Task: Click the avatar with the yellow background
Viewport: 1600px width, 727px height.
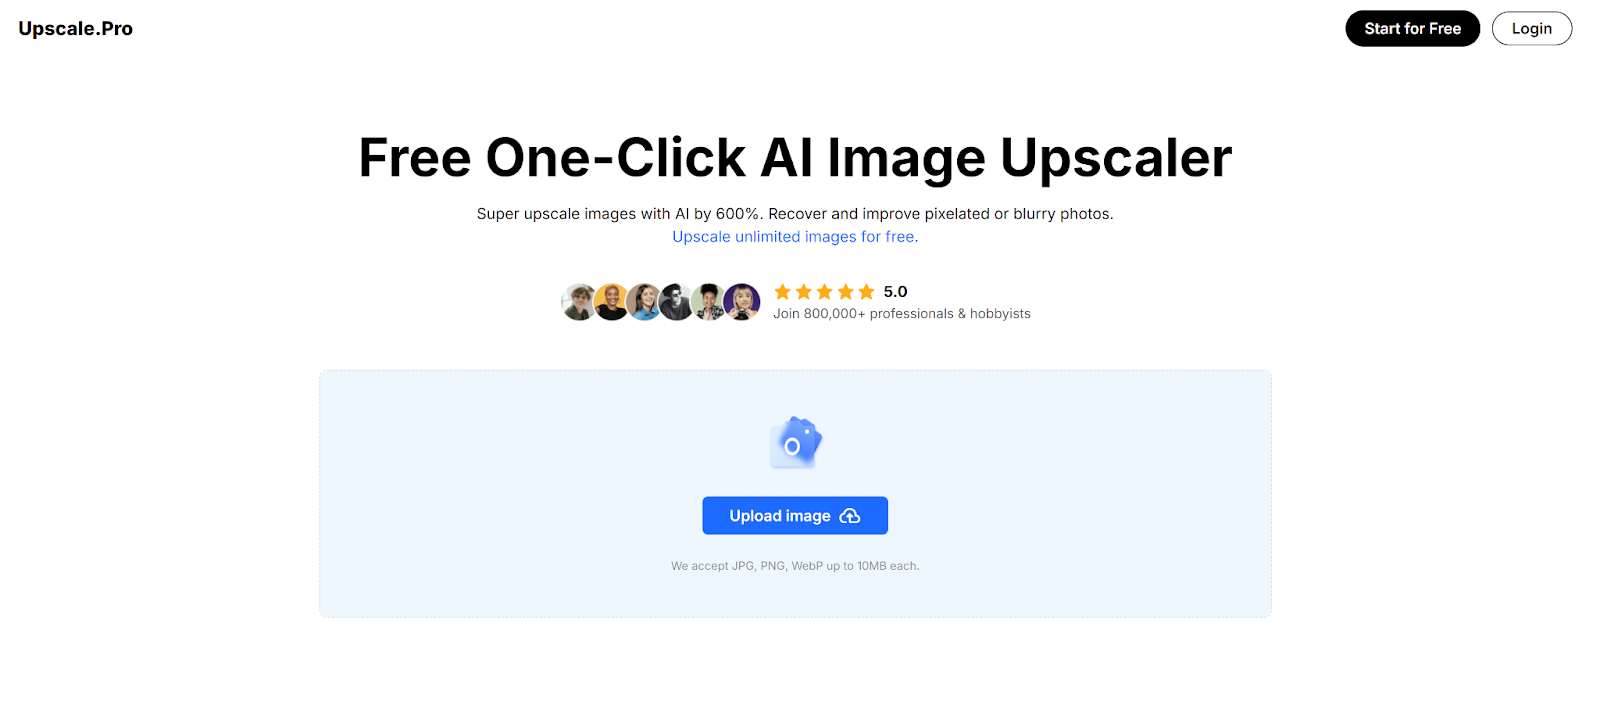Action: pyautogui.click(x=611, y=302)
